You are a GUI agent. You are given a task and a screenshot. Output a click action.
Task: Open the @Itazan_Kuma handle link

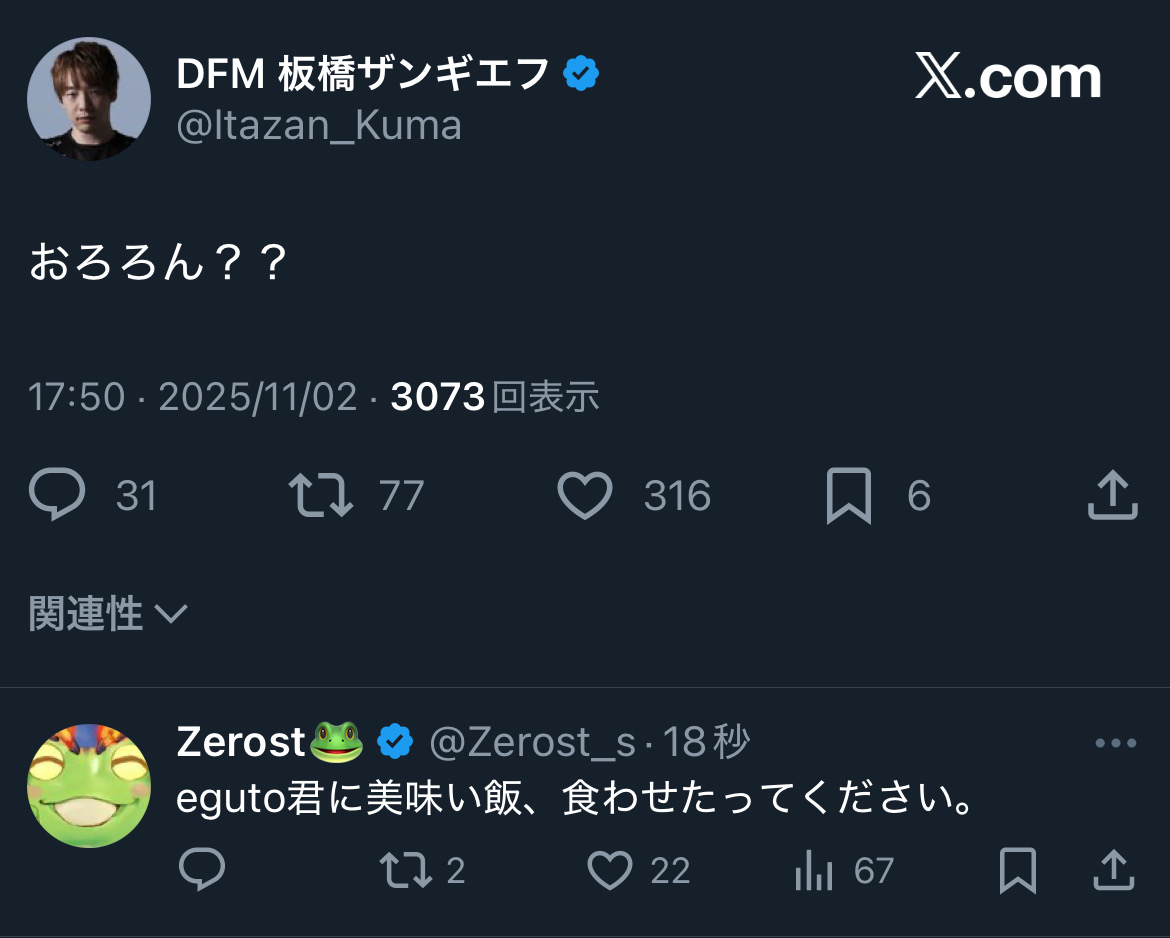[319, 126]
